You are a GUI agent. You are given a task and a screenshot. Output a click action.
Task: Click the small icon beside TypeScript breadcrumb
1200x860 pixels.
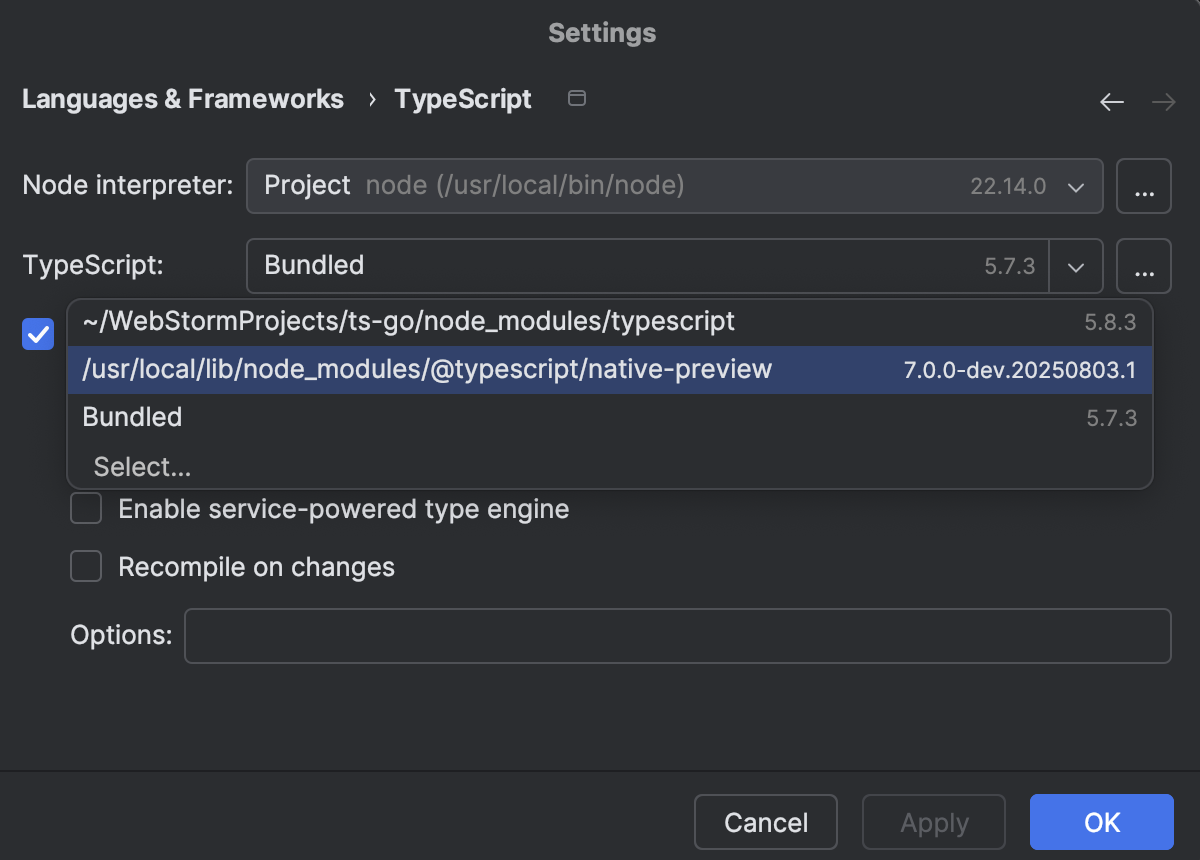tap(576, 99)
